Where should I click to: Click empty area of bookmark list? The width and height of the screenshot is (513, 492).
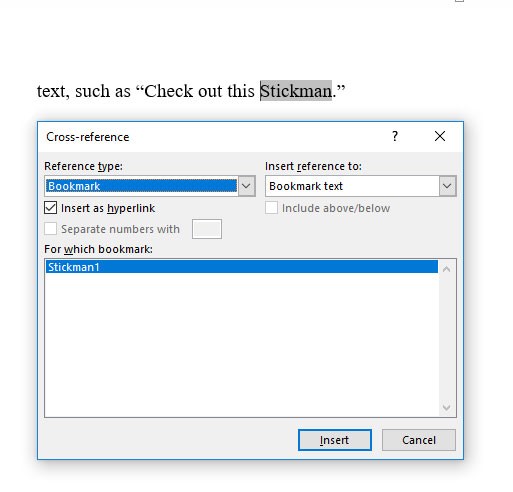pyautogui.click(x=242, y=343)
